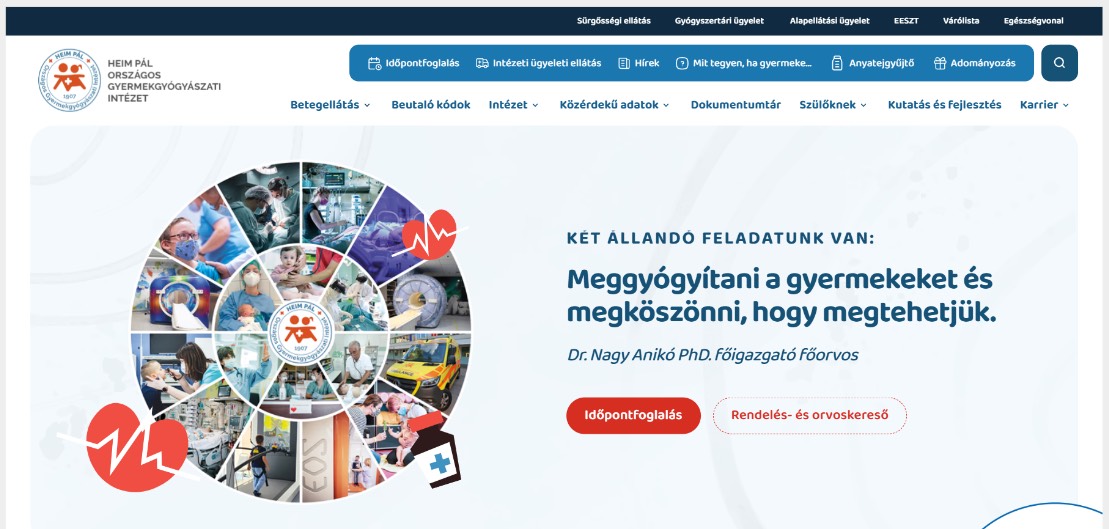1109x529 pixels.
Task: Open the Beutaló kódok menu item
Action: pyautogui.click(x=431, y=105)
